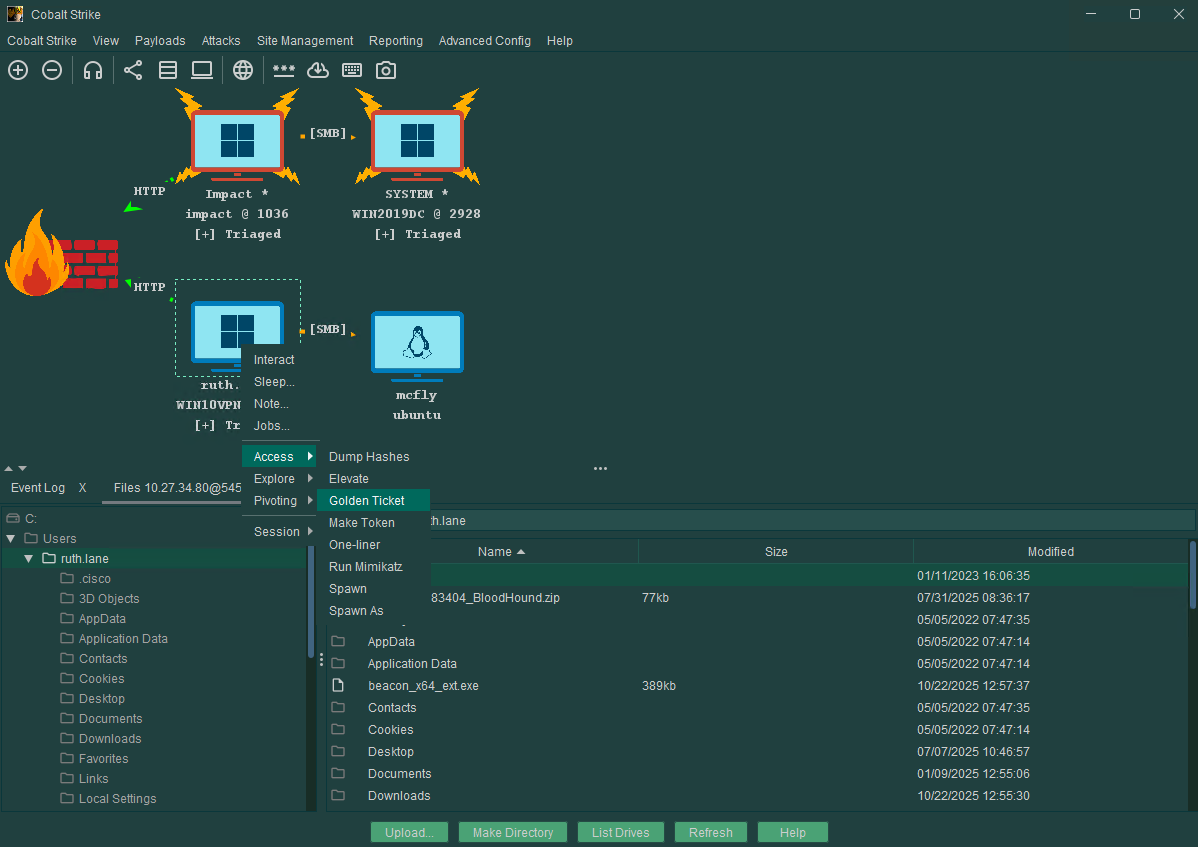View credentials via the asterisks icon
Screen dimensions: 1198x847
click(284, 70)
